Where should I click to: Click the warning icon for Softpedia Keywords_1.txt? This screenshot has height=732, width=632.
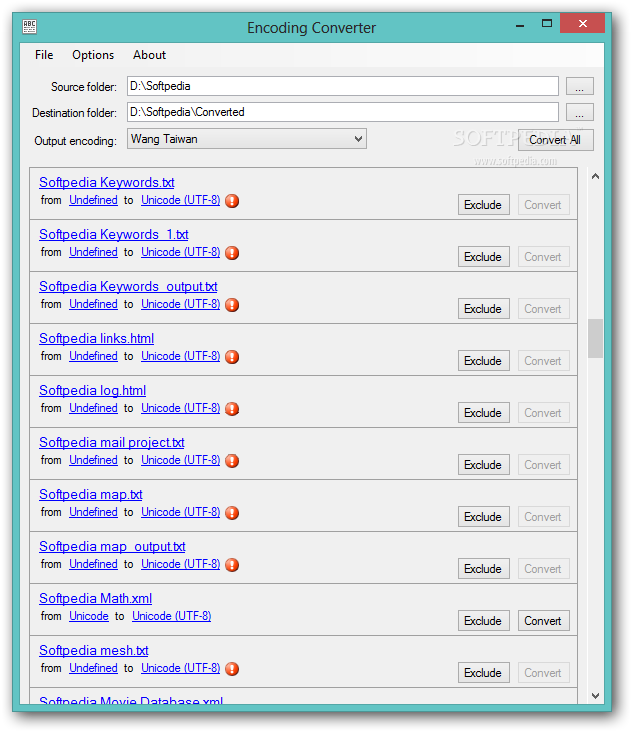(x=232, y=253)
